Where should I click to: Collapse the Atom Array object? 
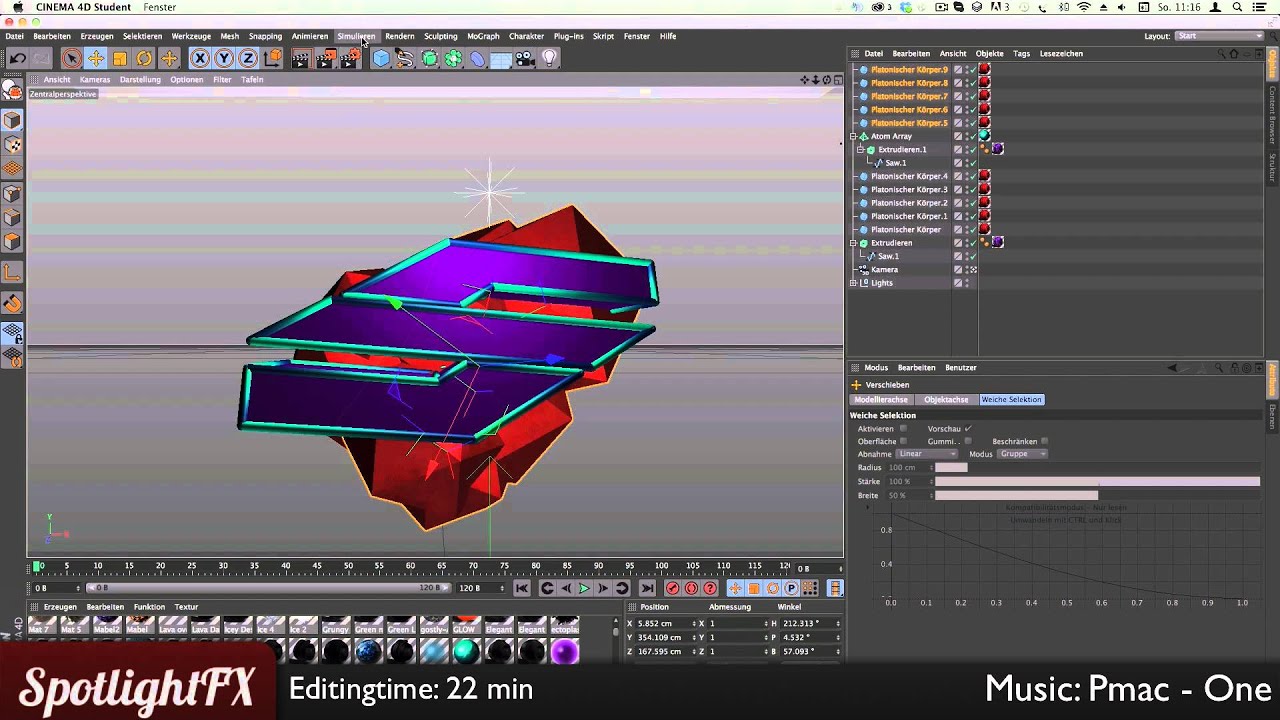click(853, 136)
